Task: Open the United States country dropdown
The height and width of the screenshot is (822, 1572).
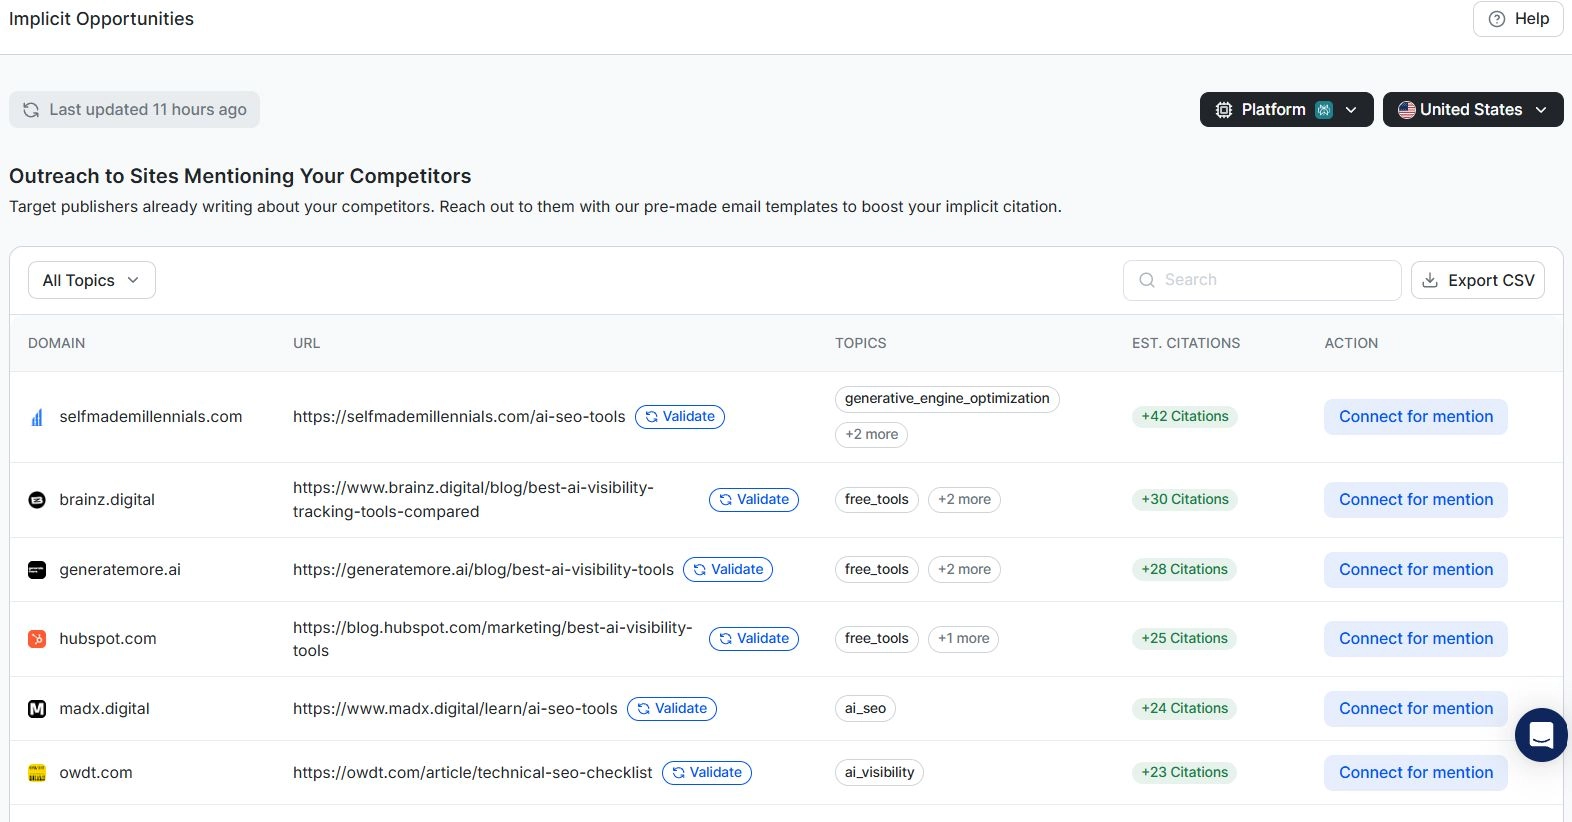Action: click(x=1472, y=110)
